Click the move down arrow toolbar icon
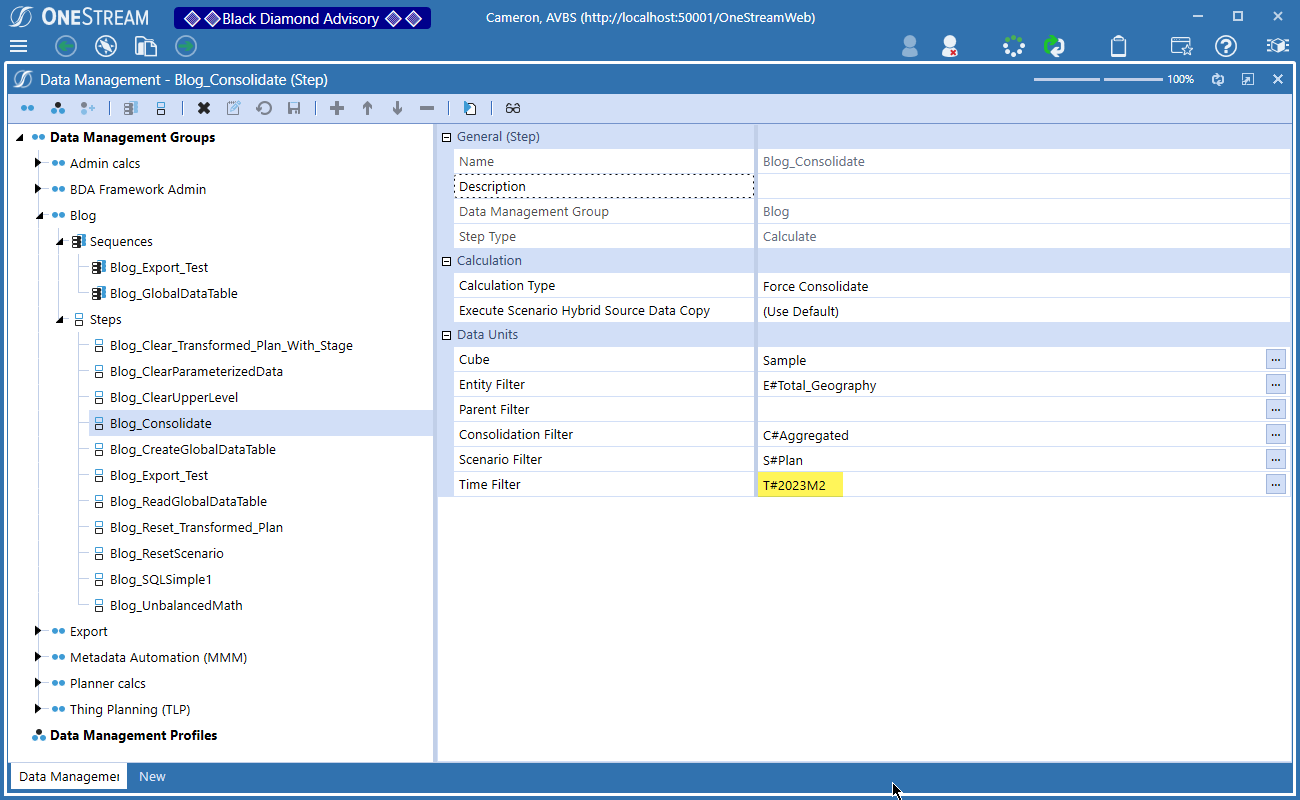 [x=397, y=108]
